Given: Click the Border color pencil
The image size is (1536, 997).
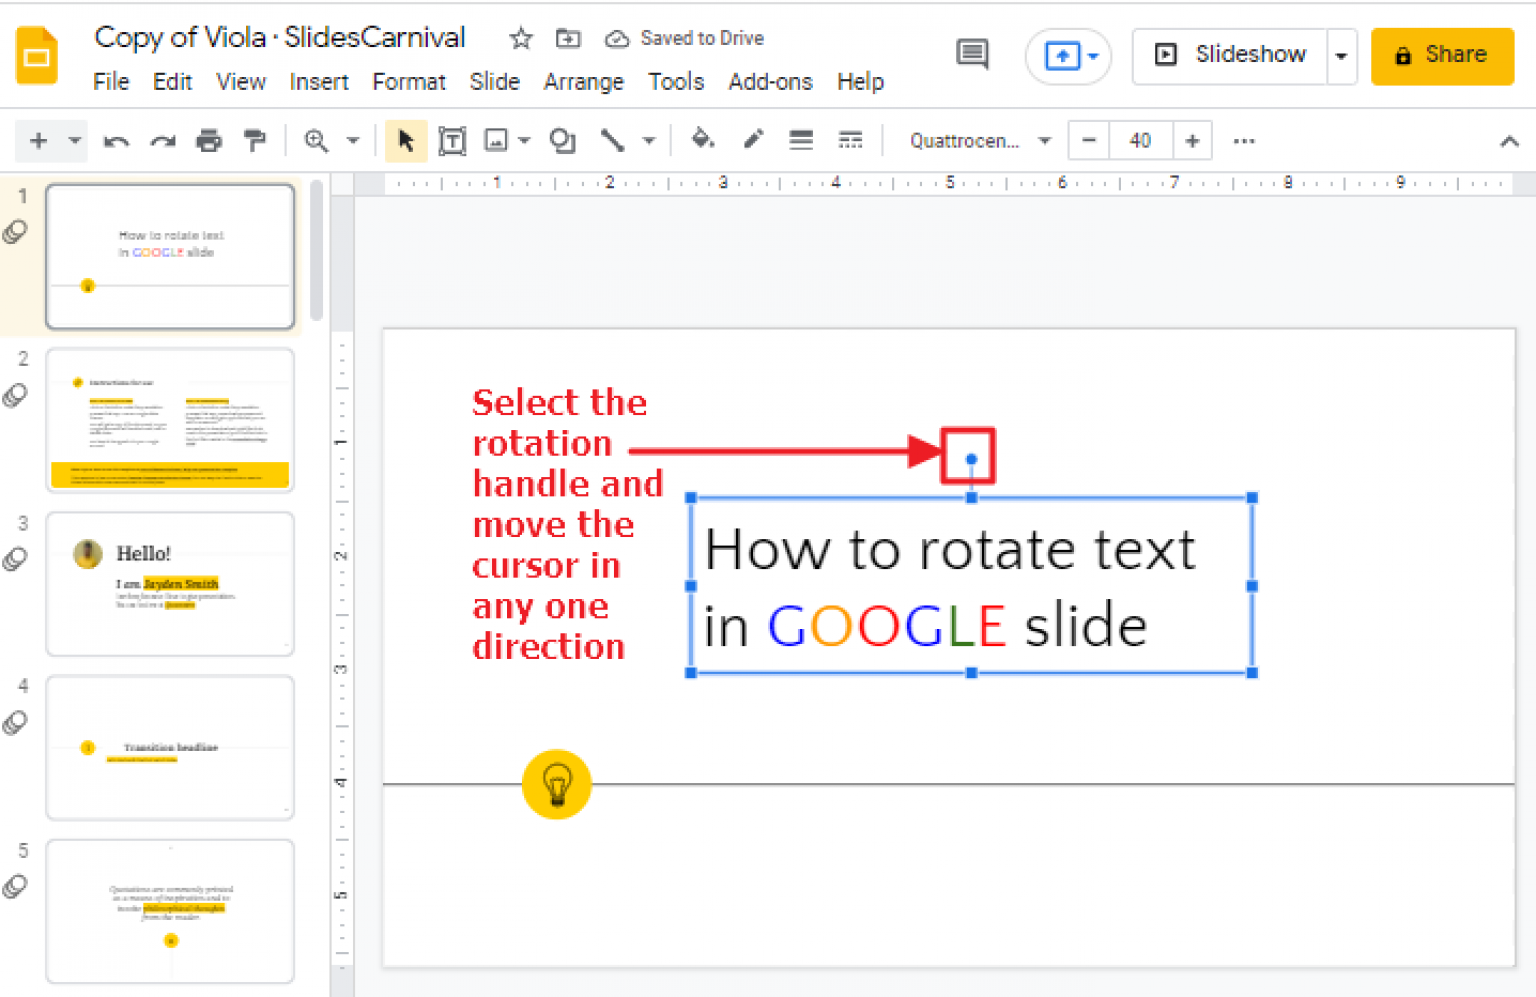Looking at the screenshot, I should coord(753,140).
